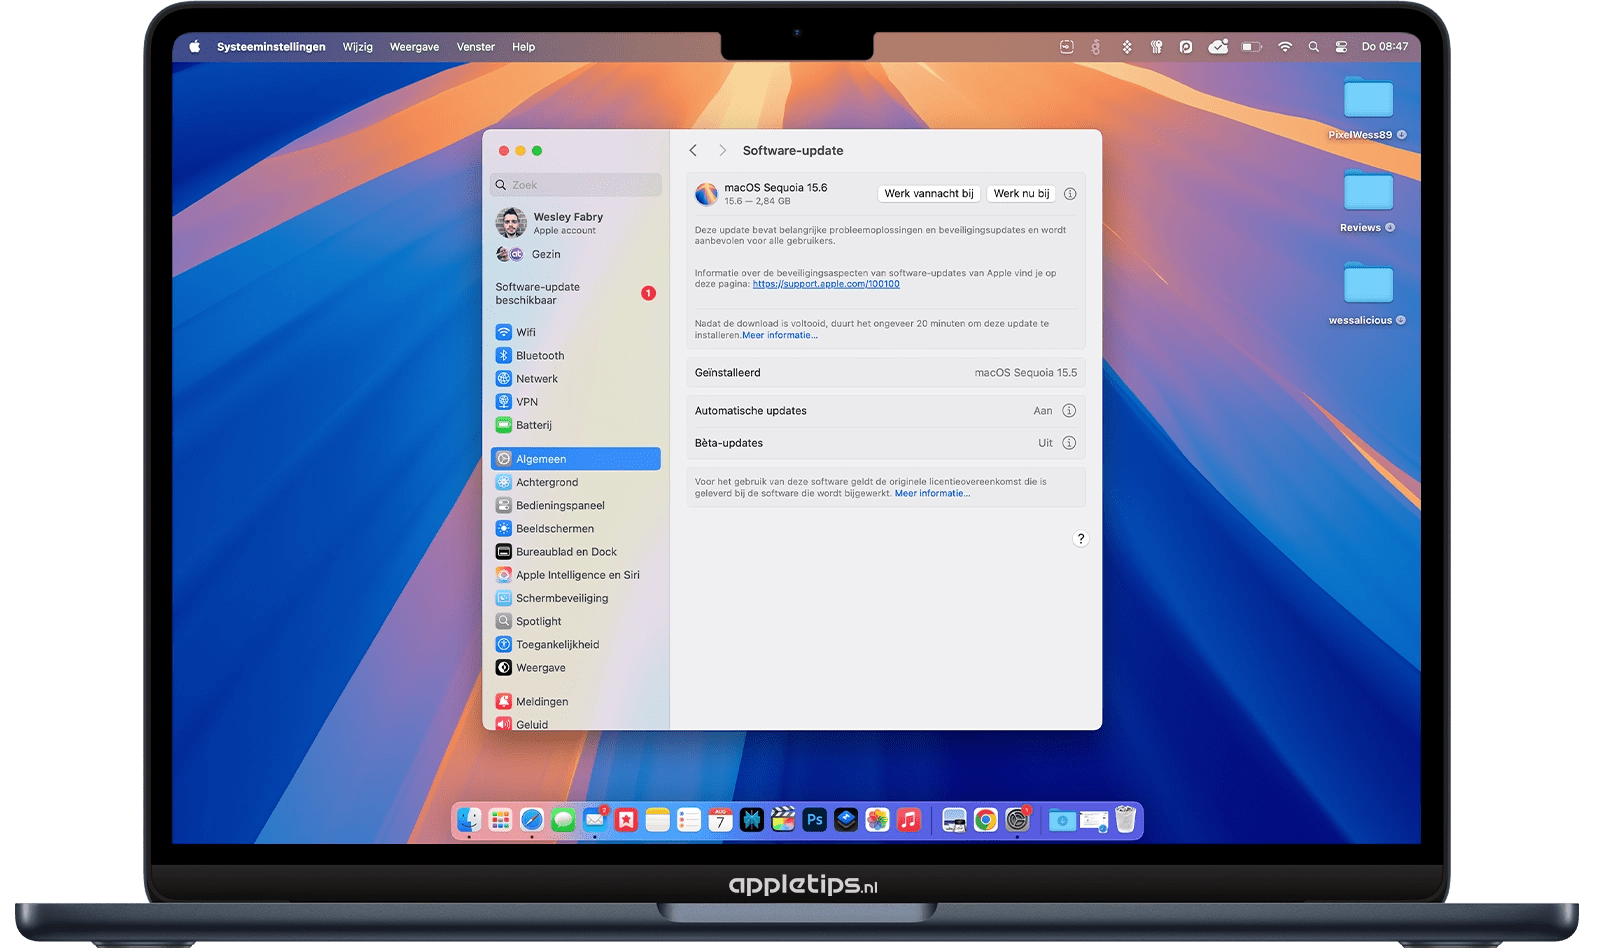Open the Weergave menu in the menu bar
Screen dimensions: 1600x950
tap(414, 47)
